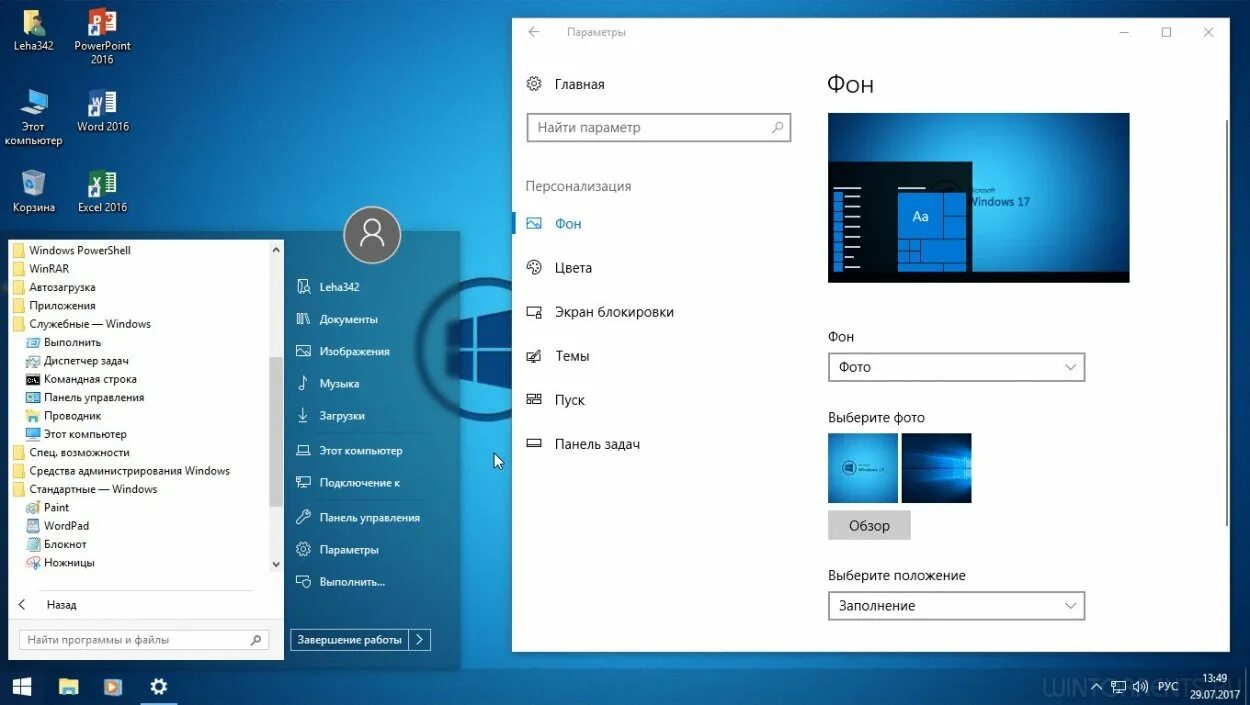The width and height of the screenshot is (1250, 705).
Task: Click the РУС language indicator in tray
Action: (1168, 687)
